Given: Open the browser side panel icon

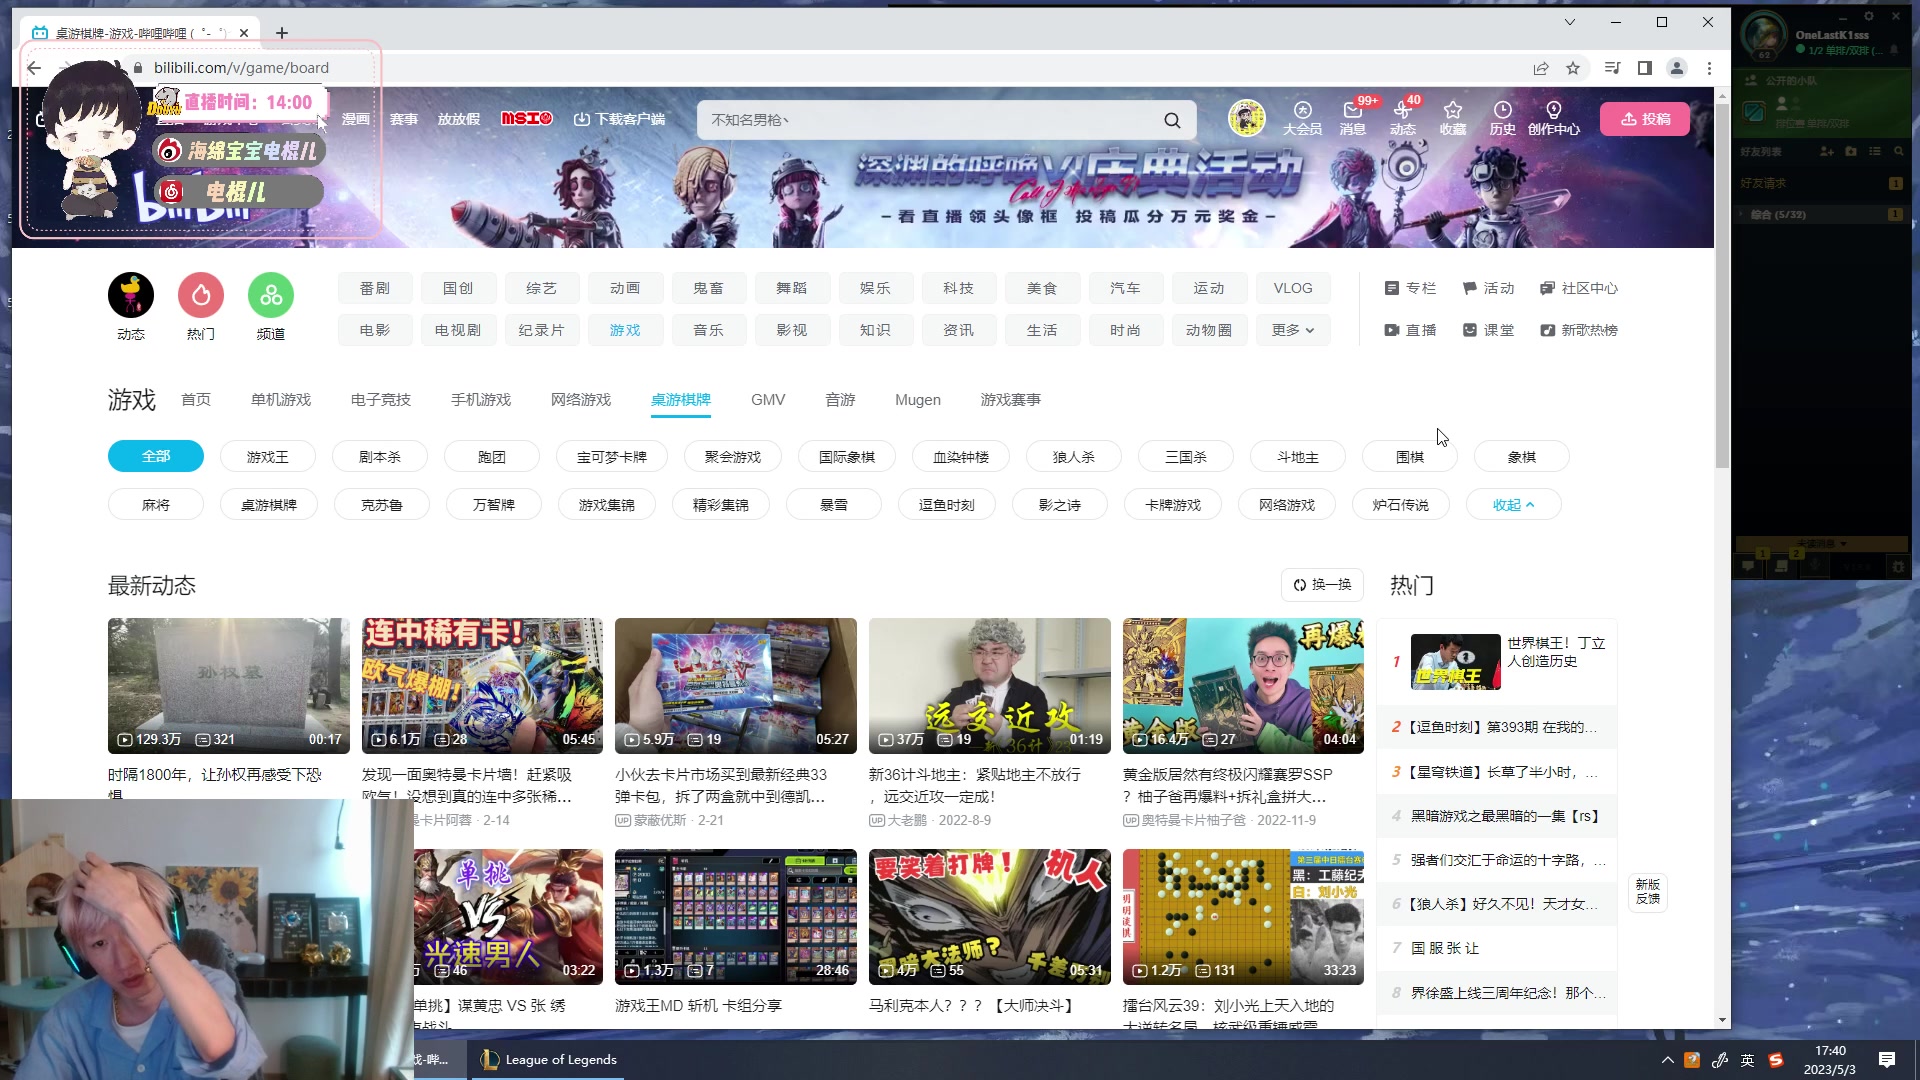Looking at the screenshot, I should pos(1644,68).
